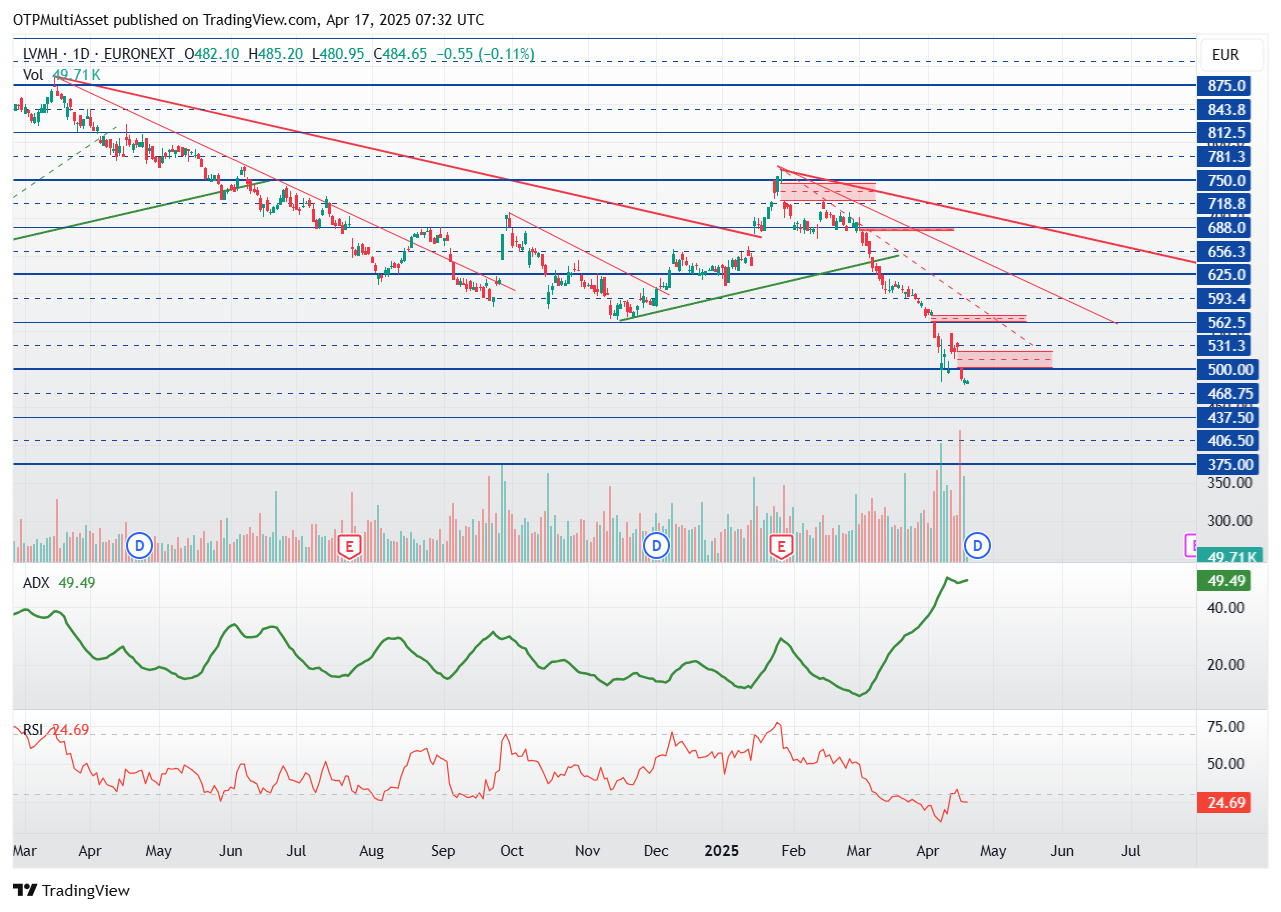Click the 500.00 price level label
The image size is (1281, 912).
1230,369
